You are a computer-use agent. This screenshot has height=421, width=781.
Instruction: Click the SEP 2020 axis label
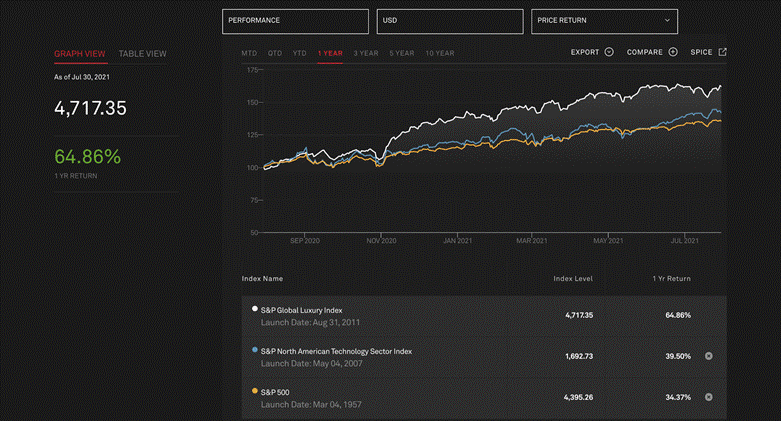[305, 241]
